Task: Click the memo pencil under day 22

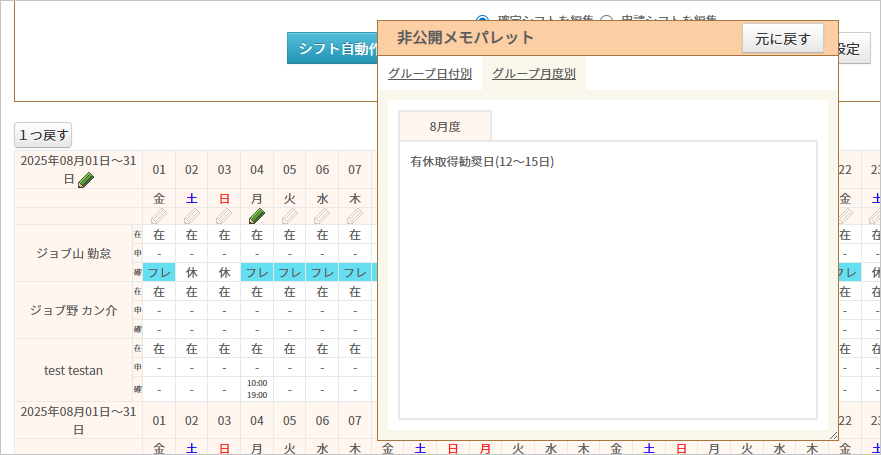Action: (845, 216)
